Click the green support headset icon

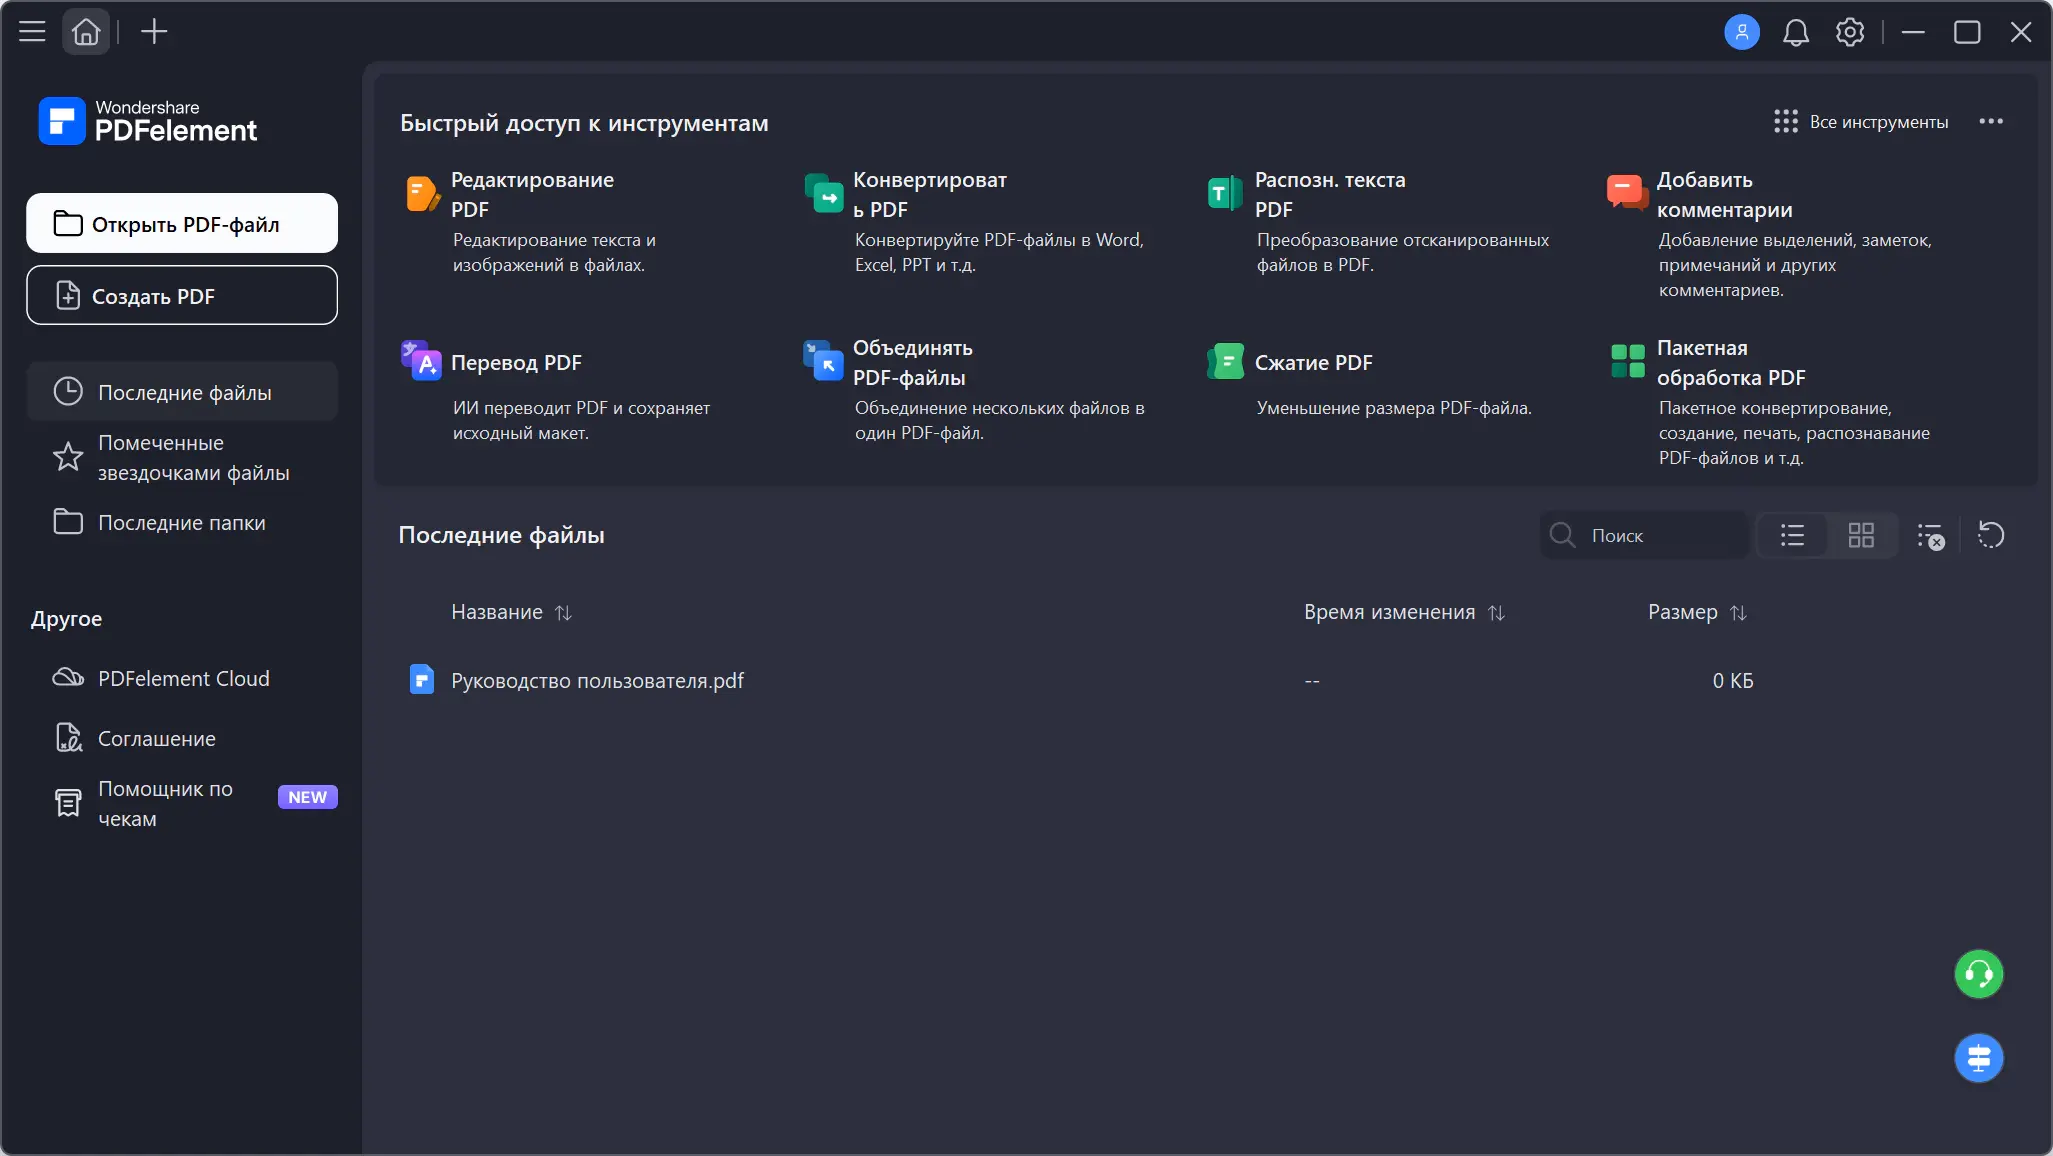pyautogui.click(x=1978, y=974)
